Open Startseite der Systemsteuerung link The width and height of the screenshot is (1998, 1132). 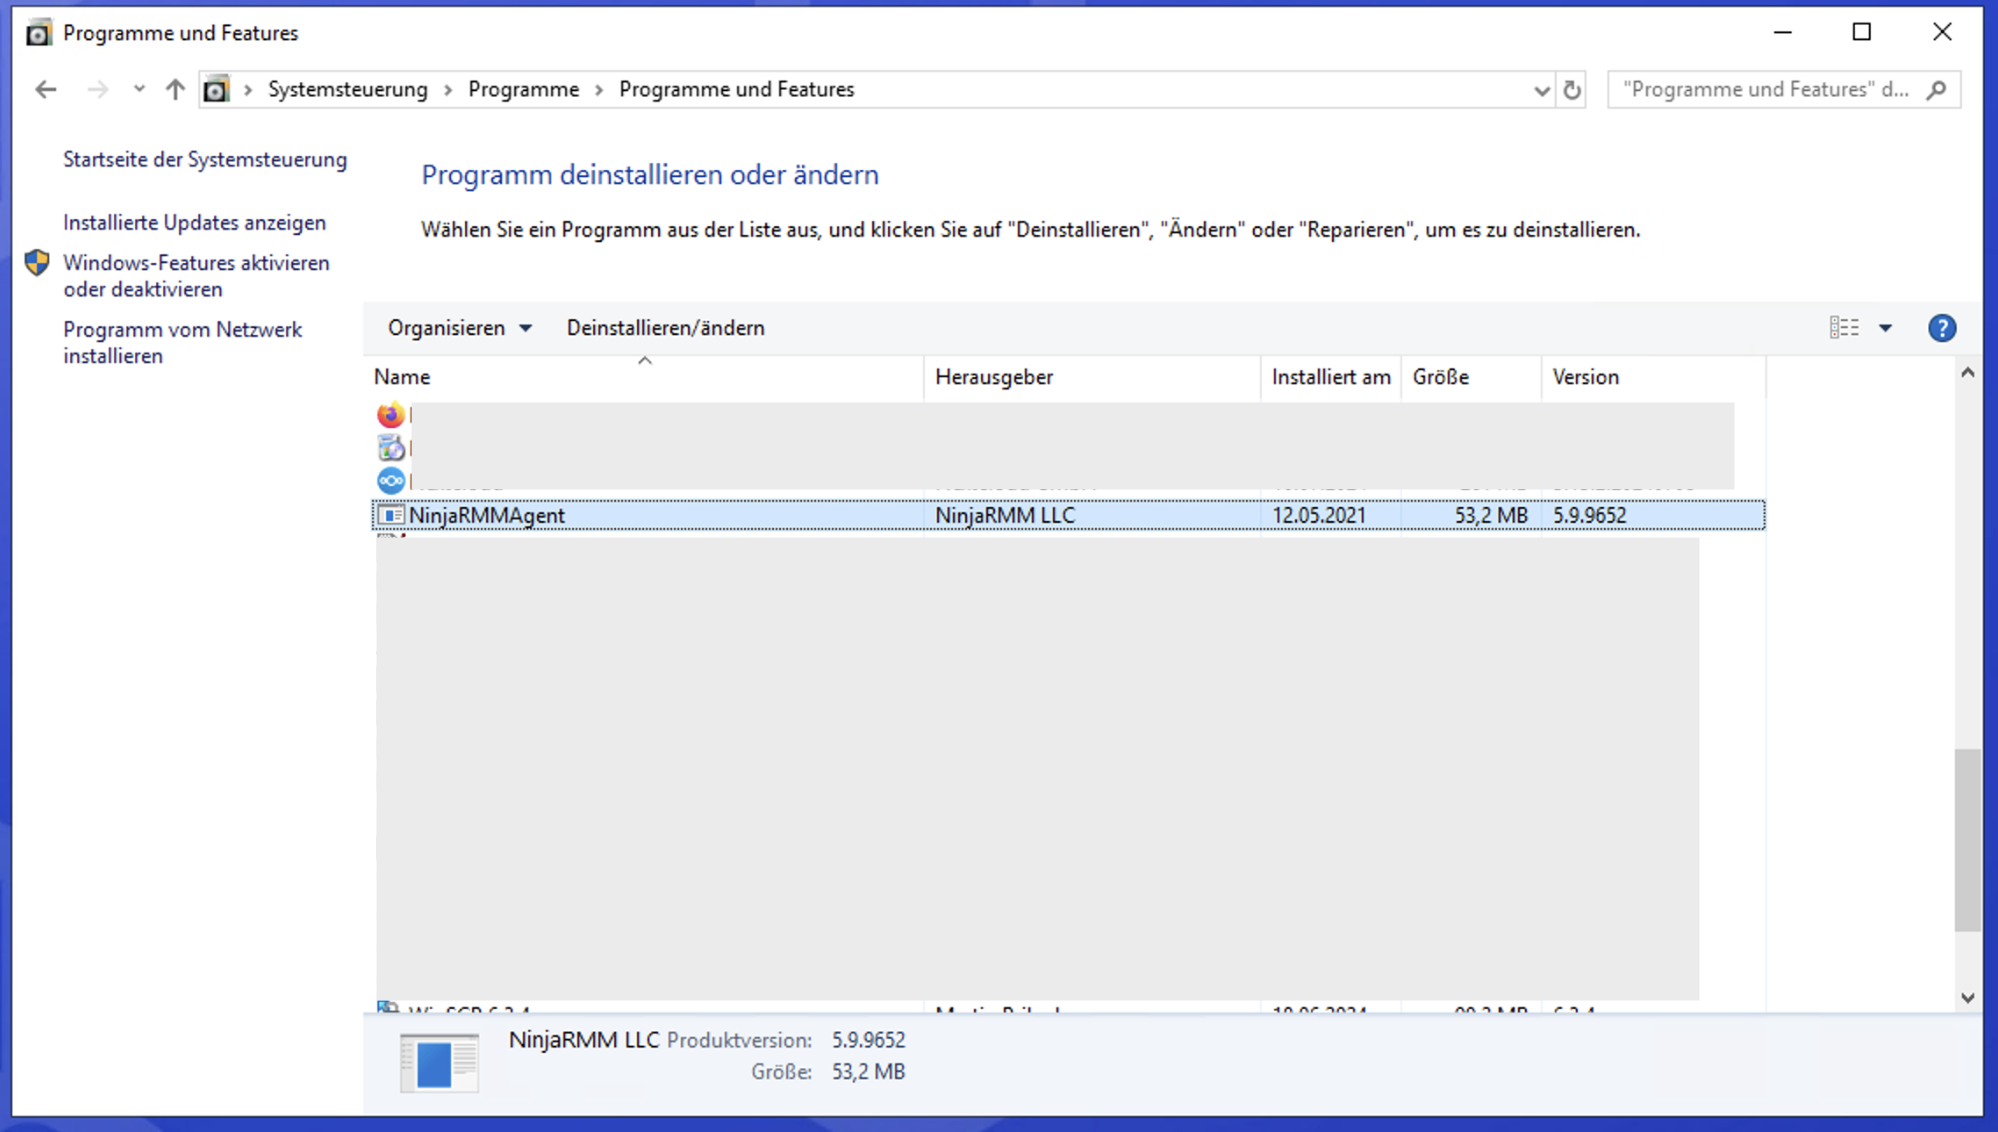205,160
